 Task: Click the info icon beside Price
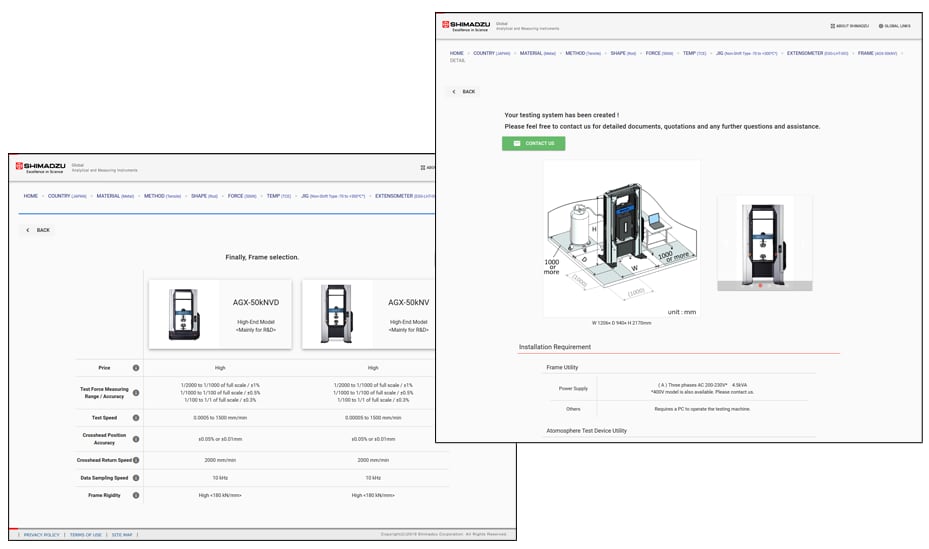coord(136,368)
